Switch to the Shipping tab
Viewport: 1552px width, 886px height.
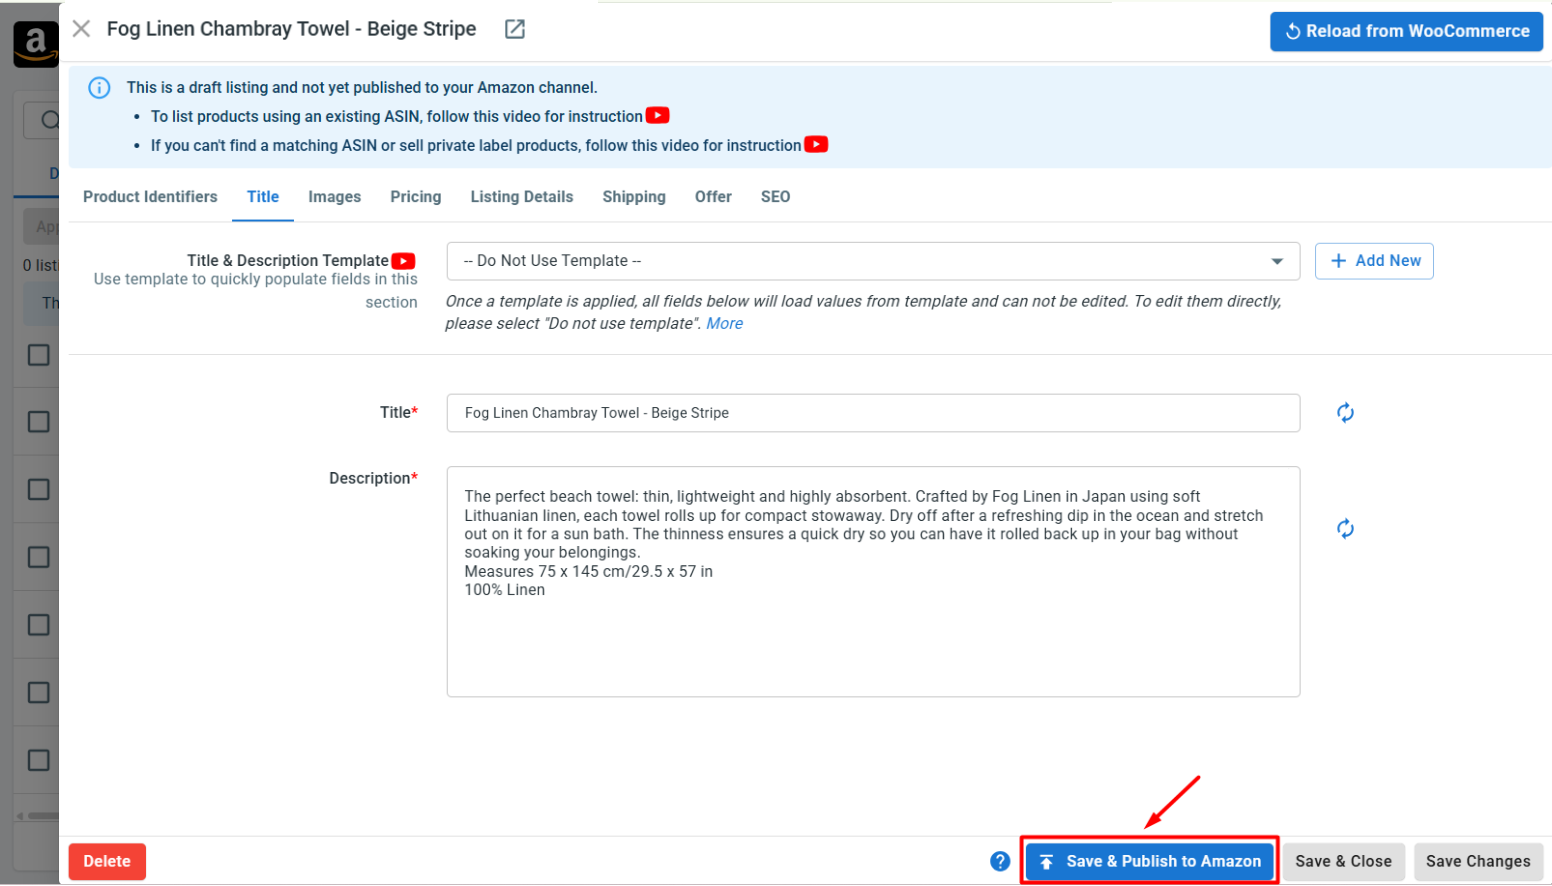coord(634,197)
